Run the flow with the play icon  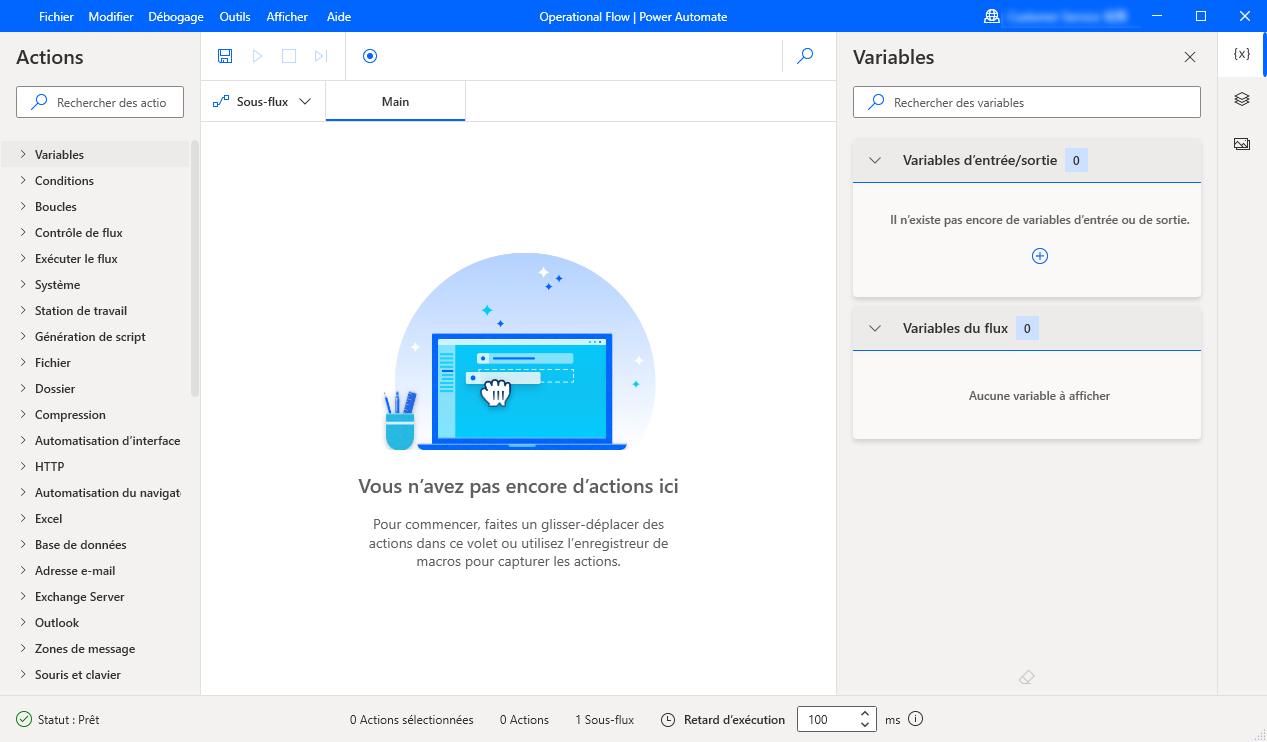[257, 56]
